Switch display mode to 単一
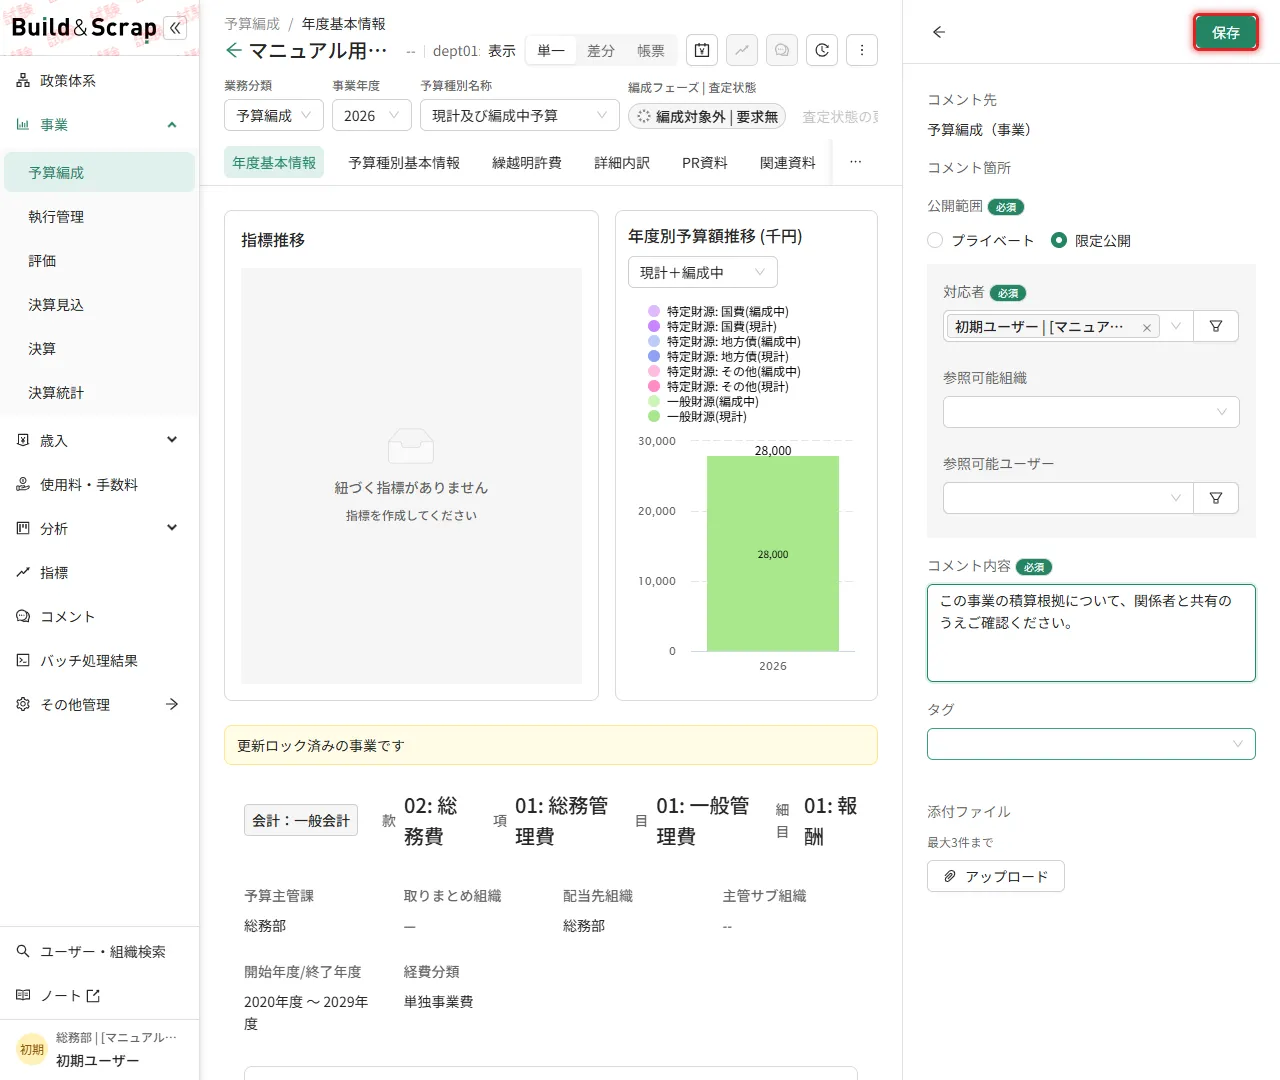Viewport: 1280px width, 1080px height. point(551,50)
